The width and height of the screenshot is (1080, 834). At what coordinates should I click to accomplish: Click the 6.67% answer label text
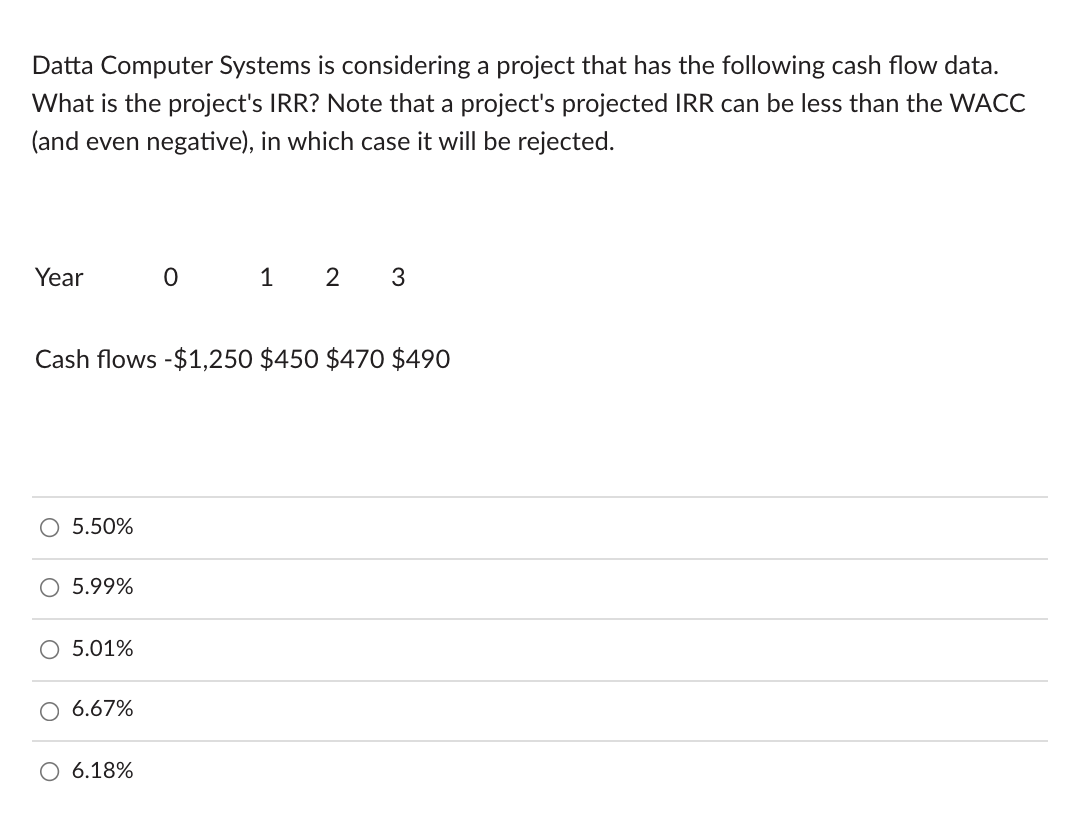click(103, 709)
